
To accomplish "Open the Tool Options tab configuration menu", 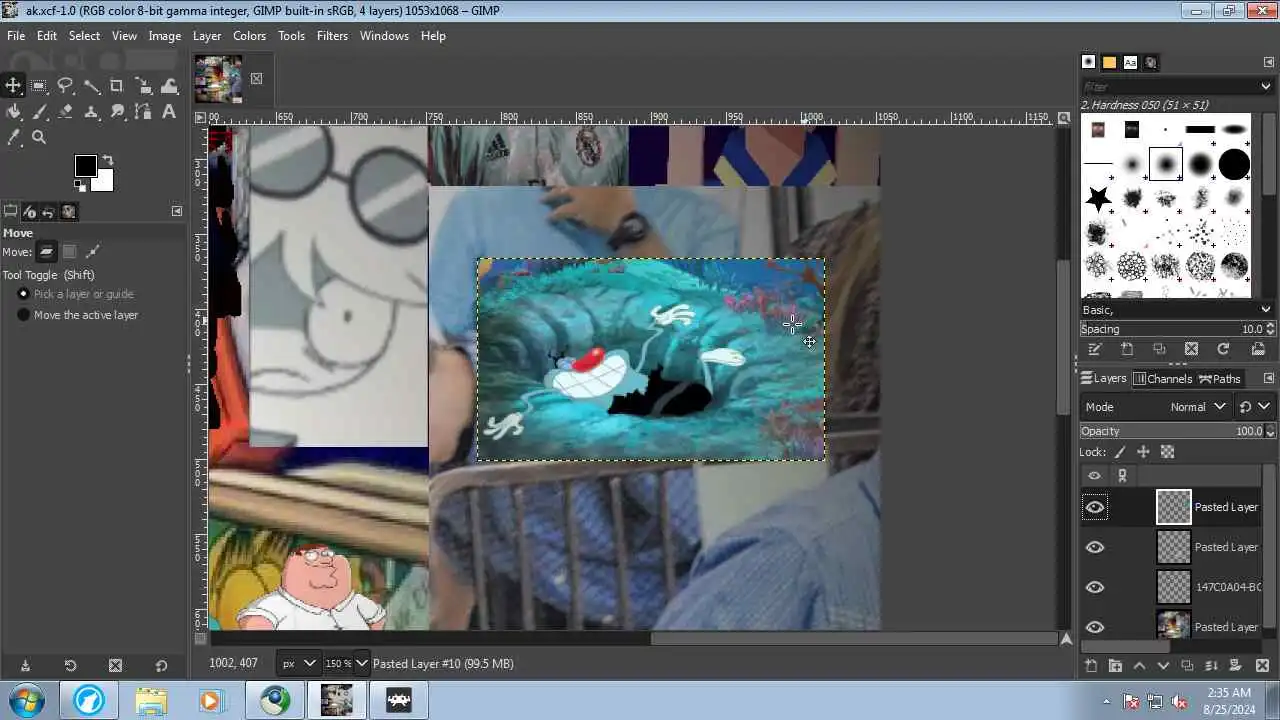I will [x=177, y=211].
